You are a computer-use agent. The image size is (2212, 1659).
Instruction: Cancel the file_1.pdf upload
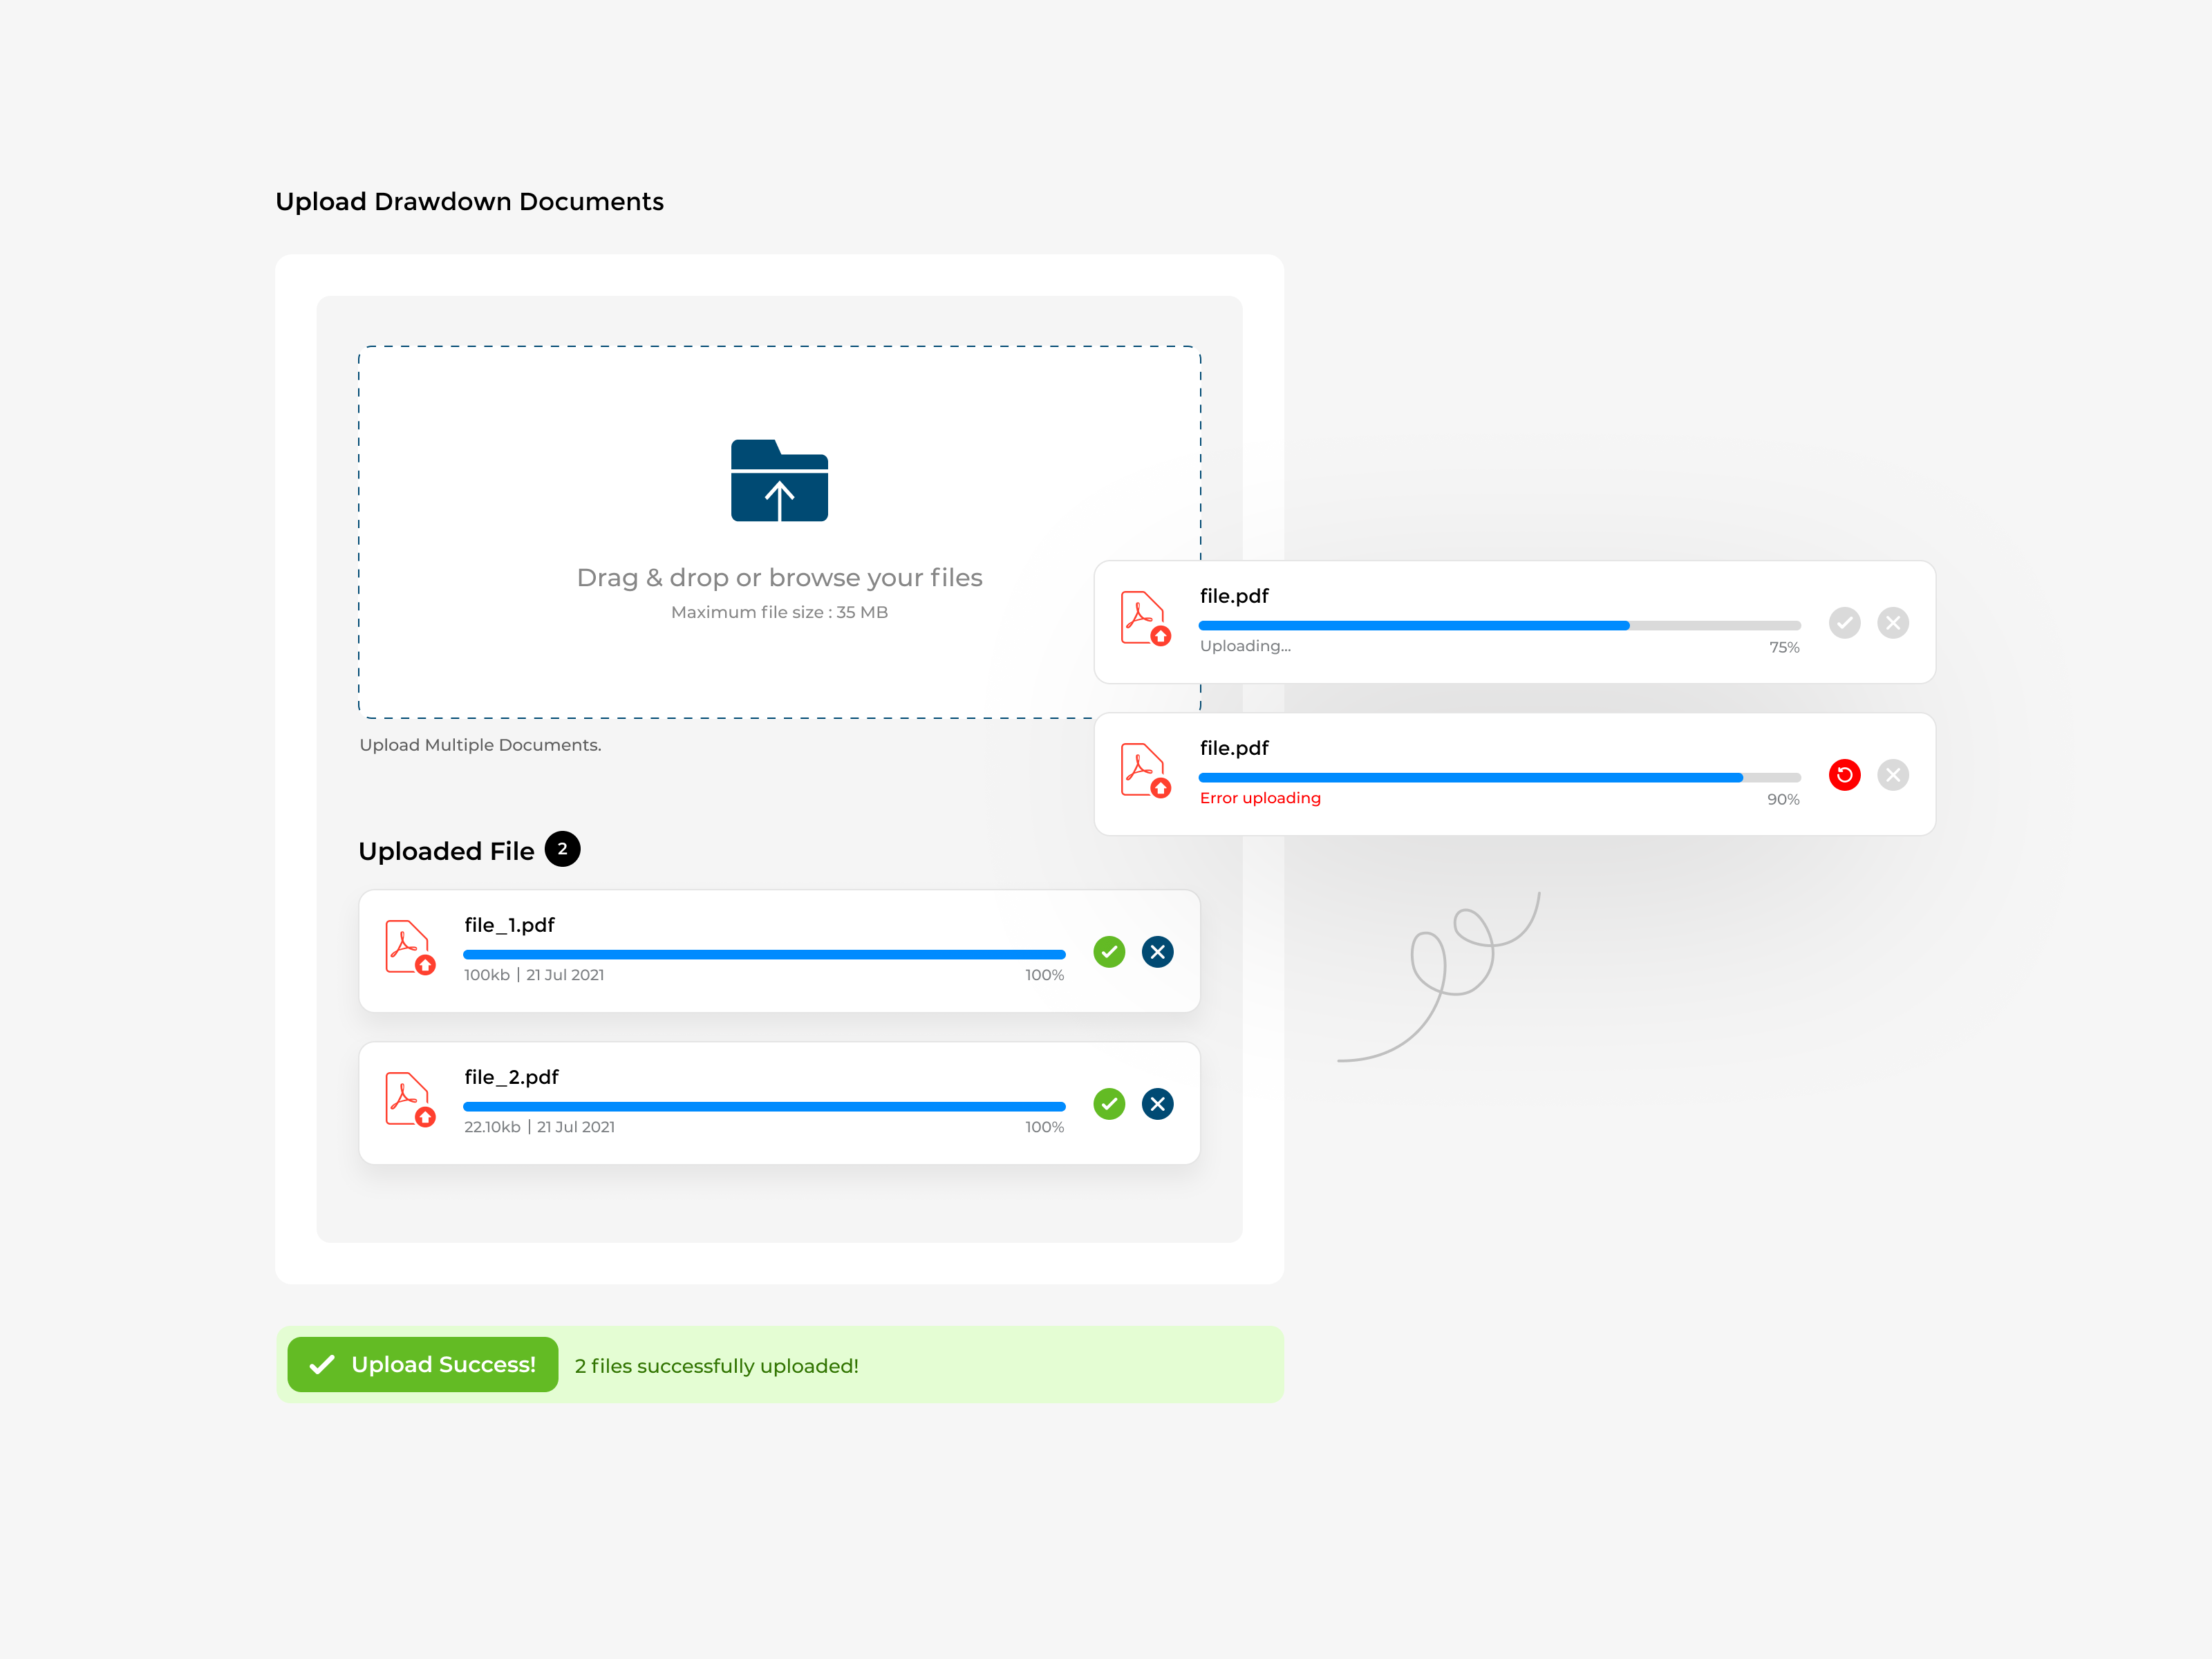click(1157, 952)
